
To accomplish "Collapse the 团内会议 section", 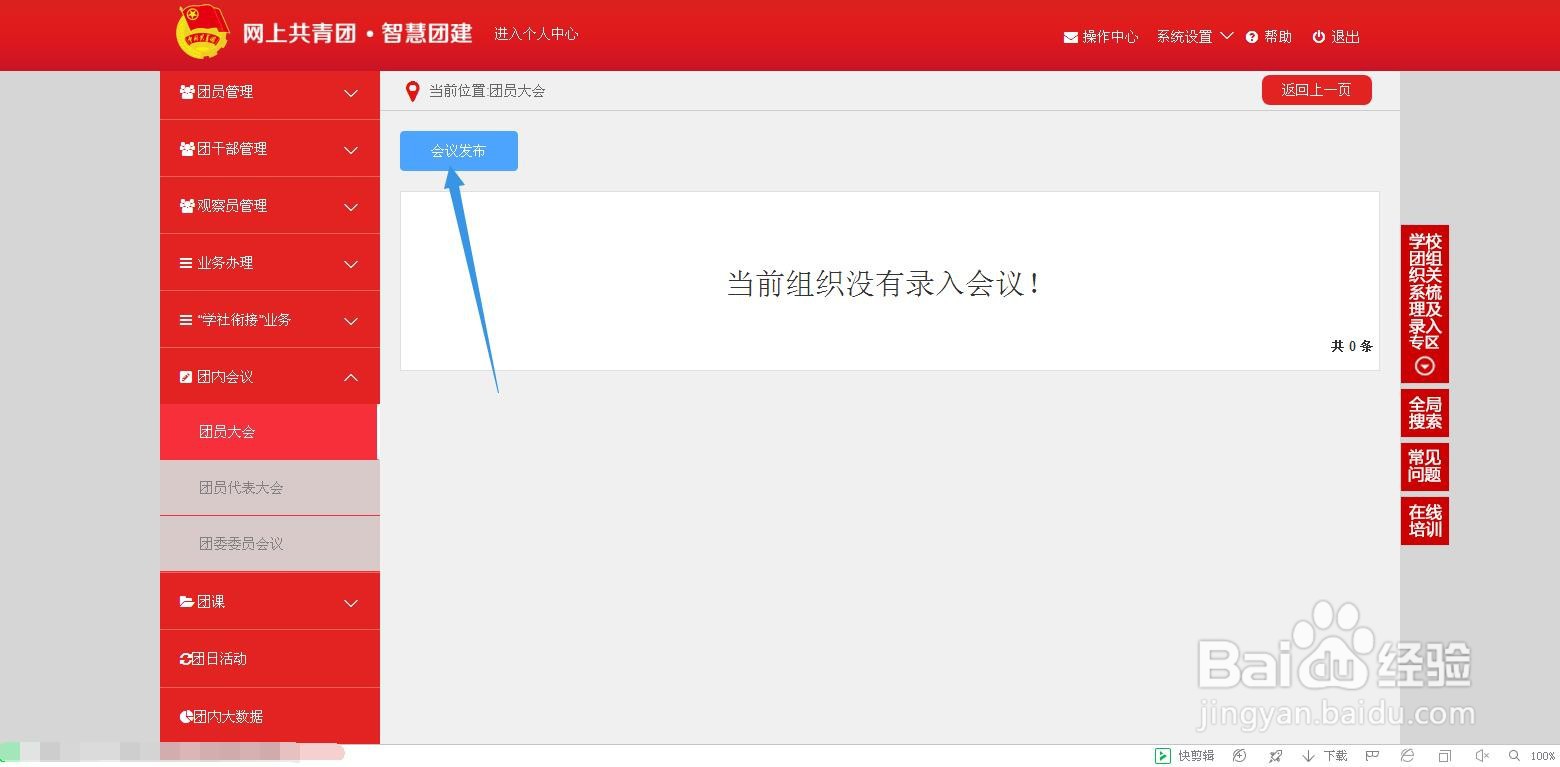I will 269,376.
